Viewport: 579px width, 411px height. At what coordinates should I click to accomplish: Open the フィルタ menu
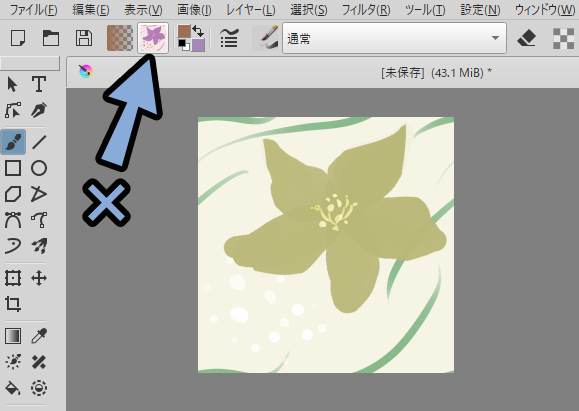366,10
